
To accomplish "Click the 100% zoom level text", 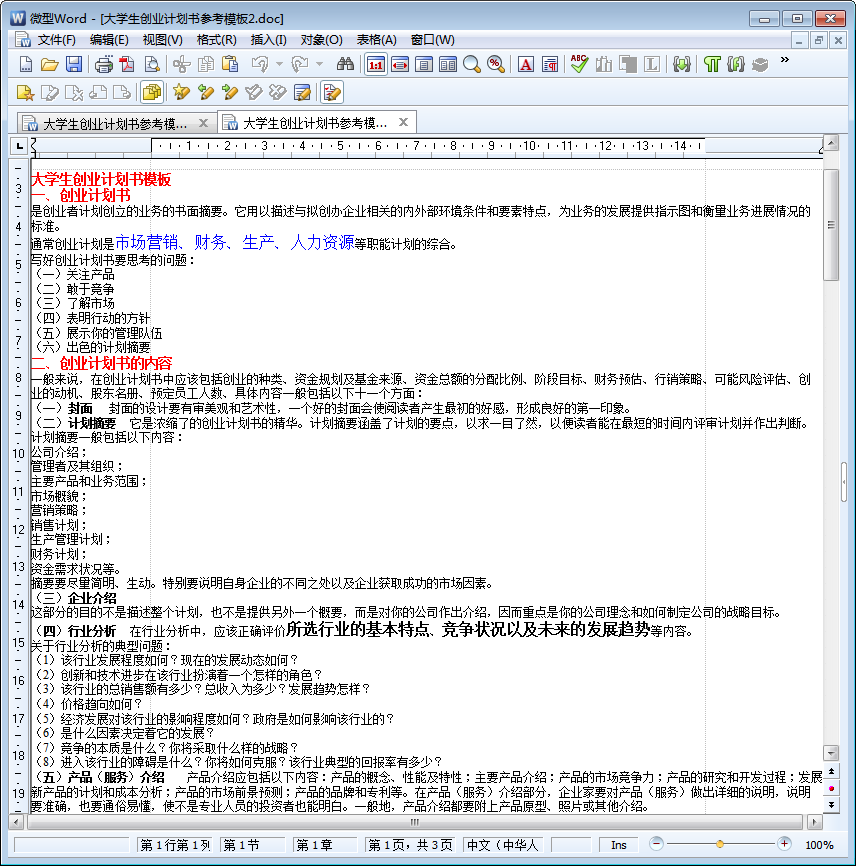I will [819, 845].
